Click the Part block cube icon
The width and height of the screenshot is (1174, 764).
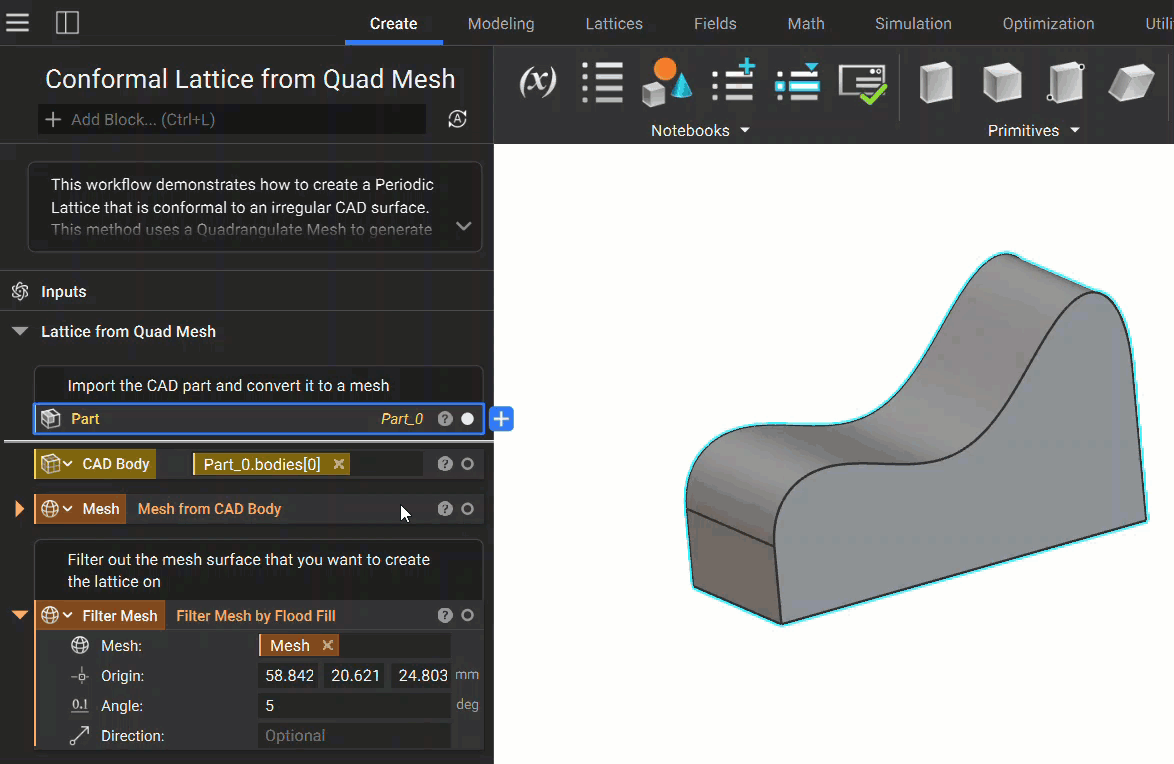pos(50,419)
